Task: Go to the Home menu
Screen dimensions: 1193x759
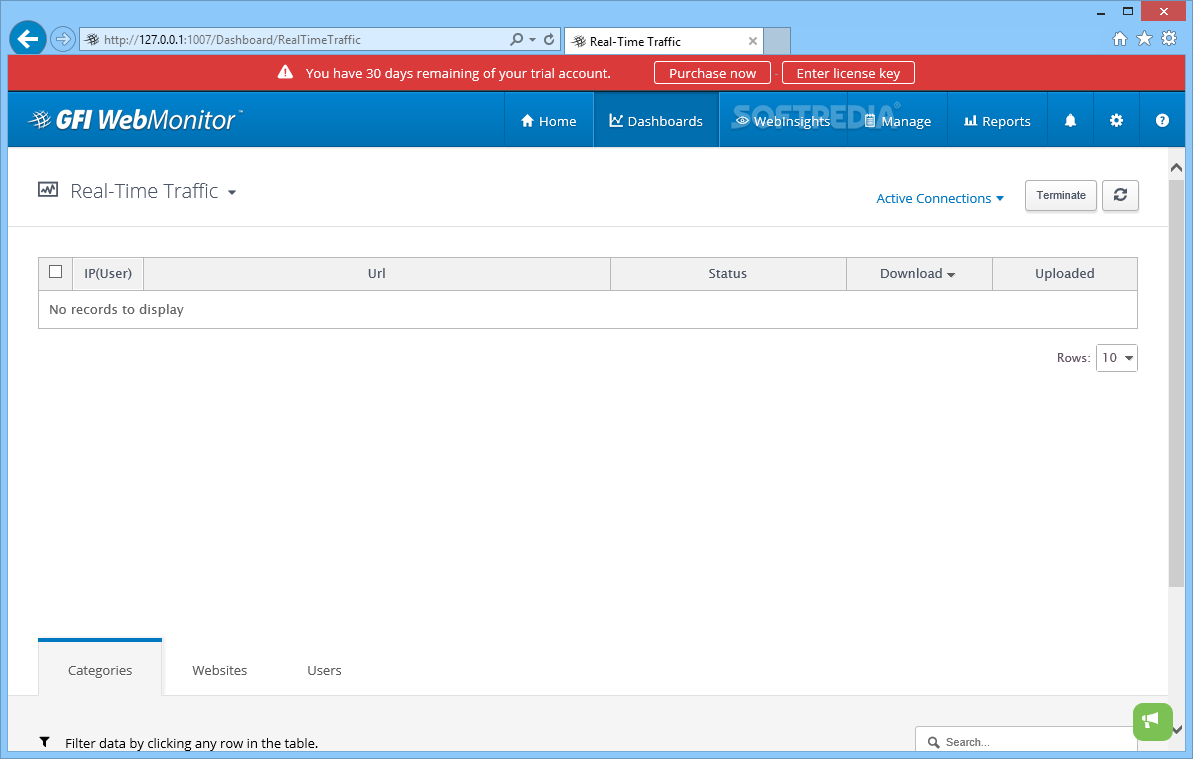Action: point(549,121)
